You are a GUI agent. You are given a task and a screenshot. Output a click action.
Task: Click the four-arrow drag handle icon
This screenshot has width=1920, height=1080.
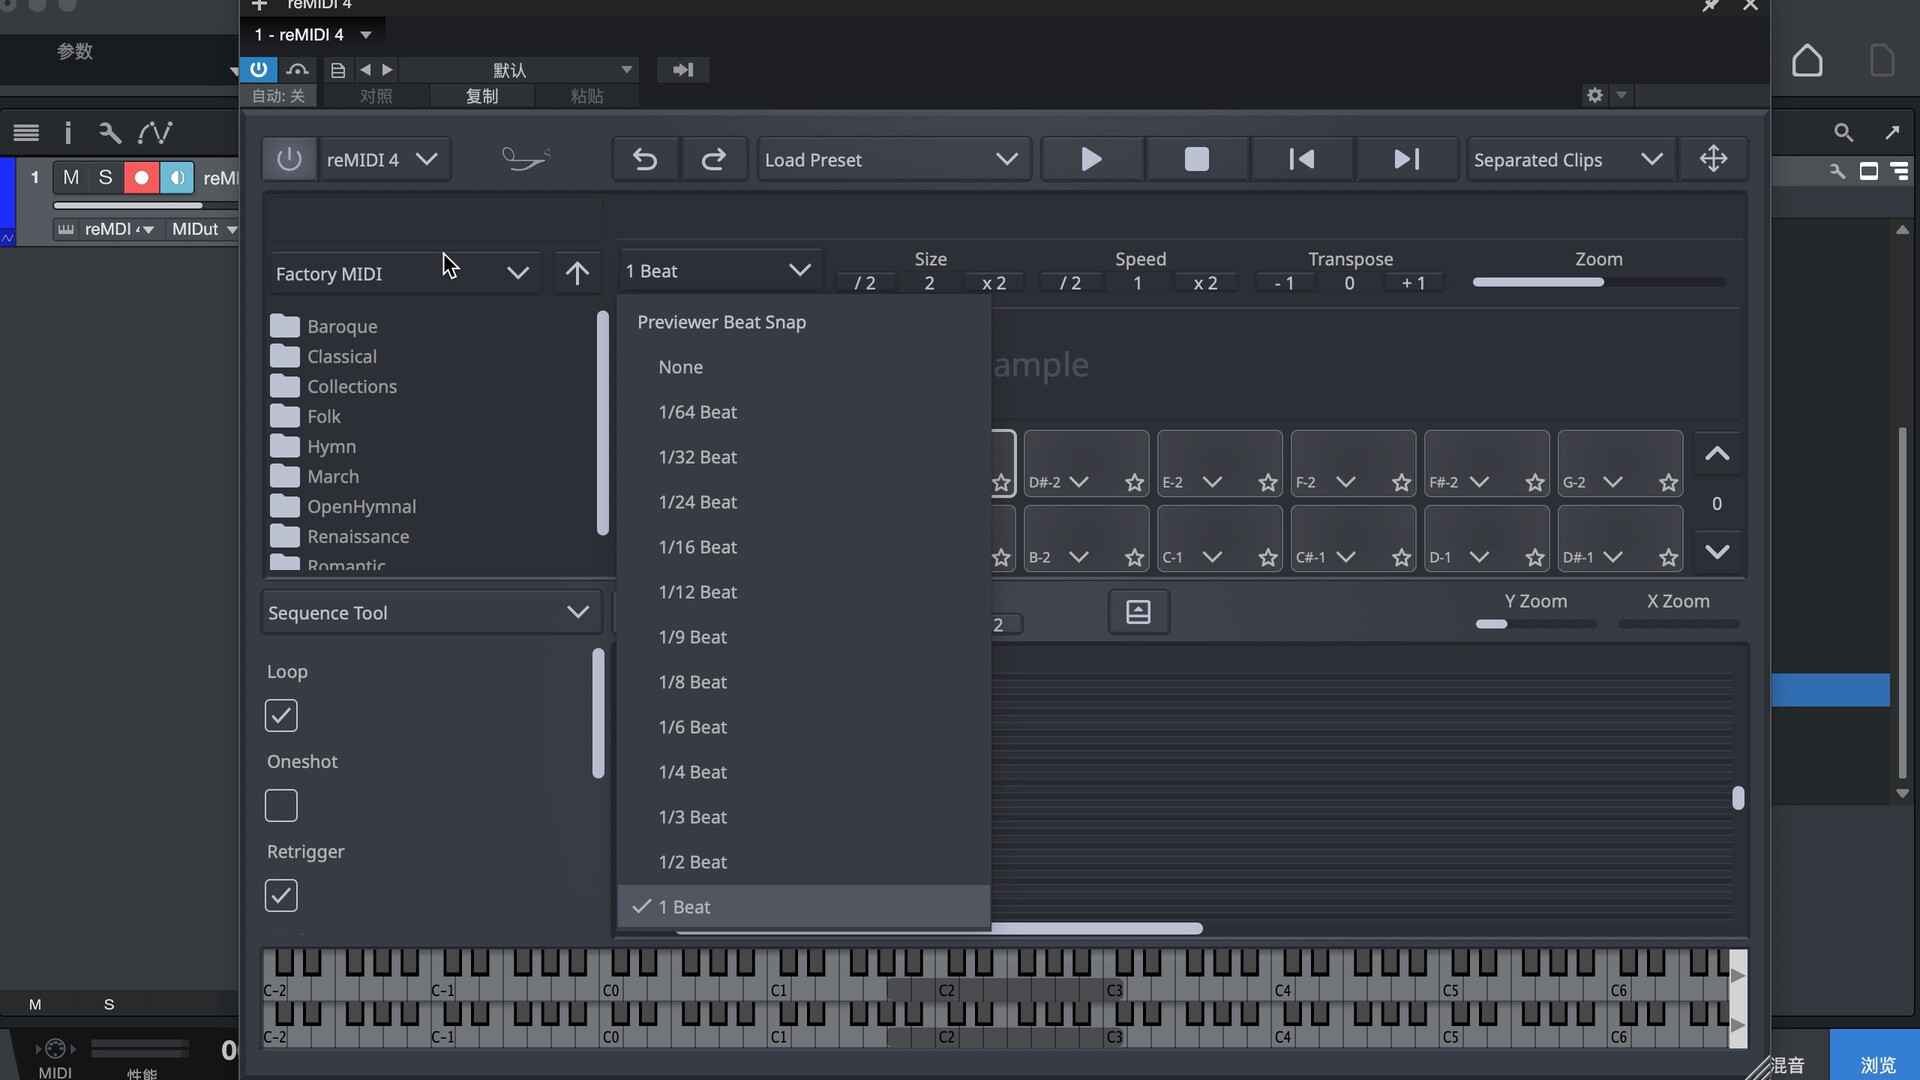point(1713,159)
